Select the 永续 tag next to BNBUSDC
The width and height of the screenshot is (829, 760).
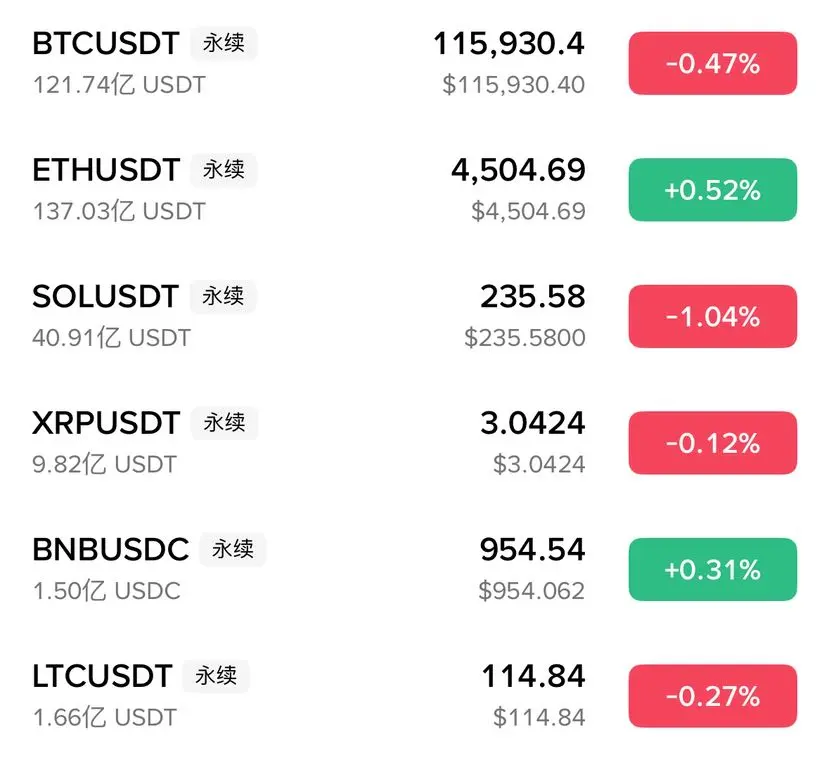[x=233, y=550]
